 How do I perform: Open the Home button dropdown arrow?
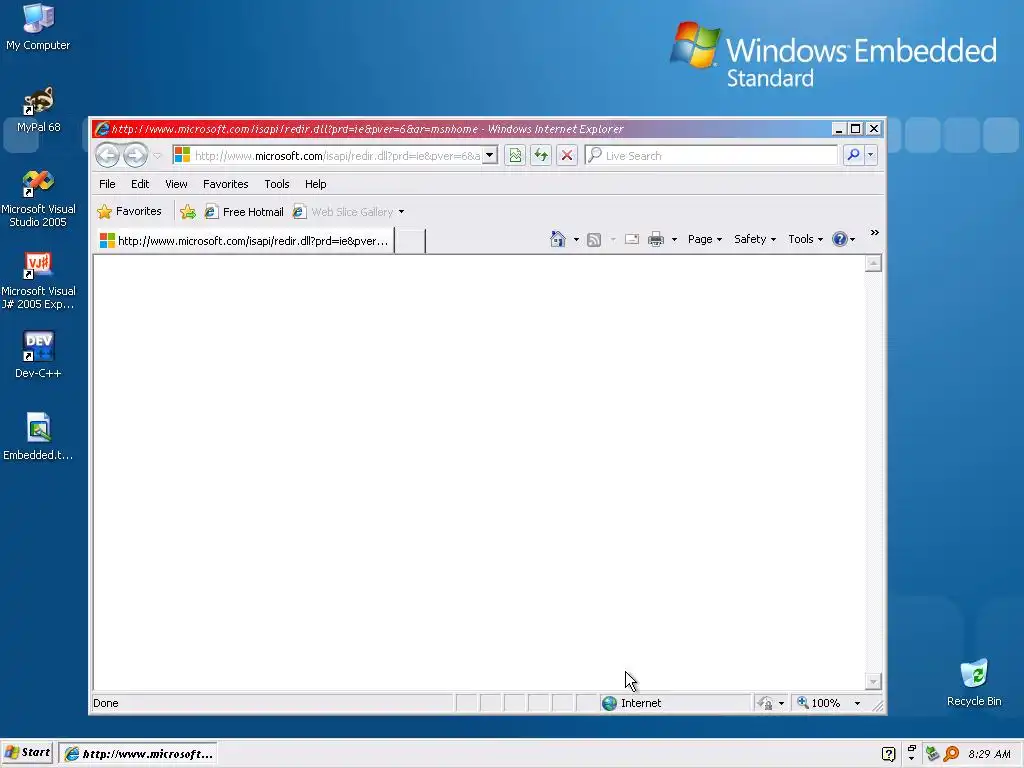pyautogui.click(x=576, y=239)
